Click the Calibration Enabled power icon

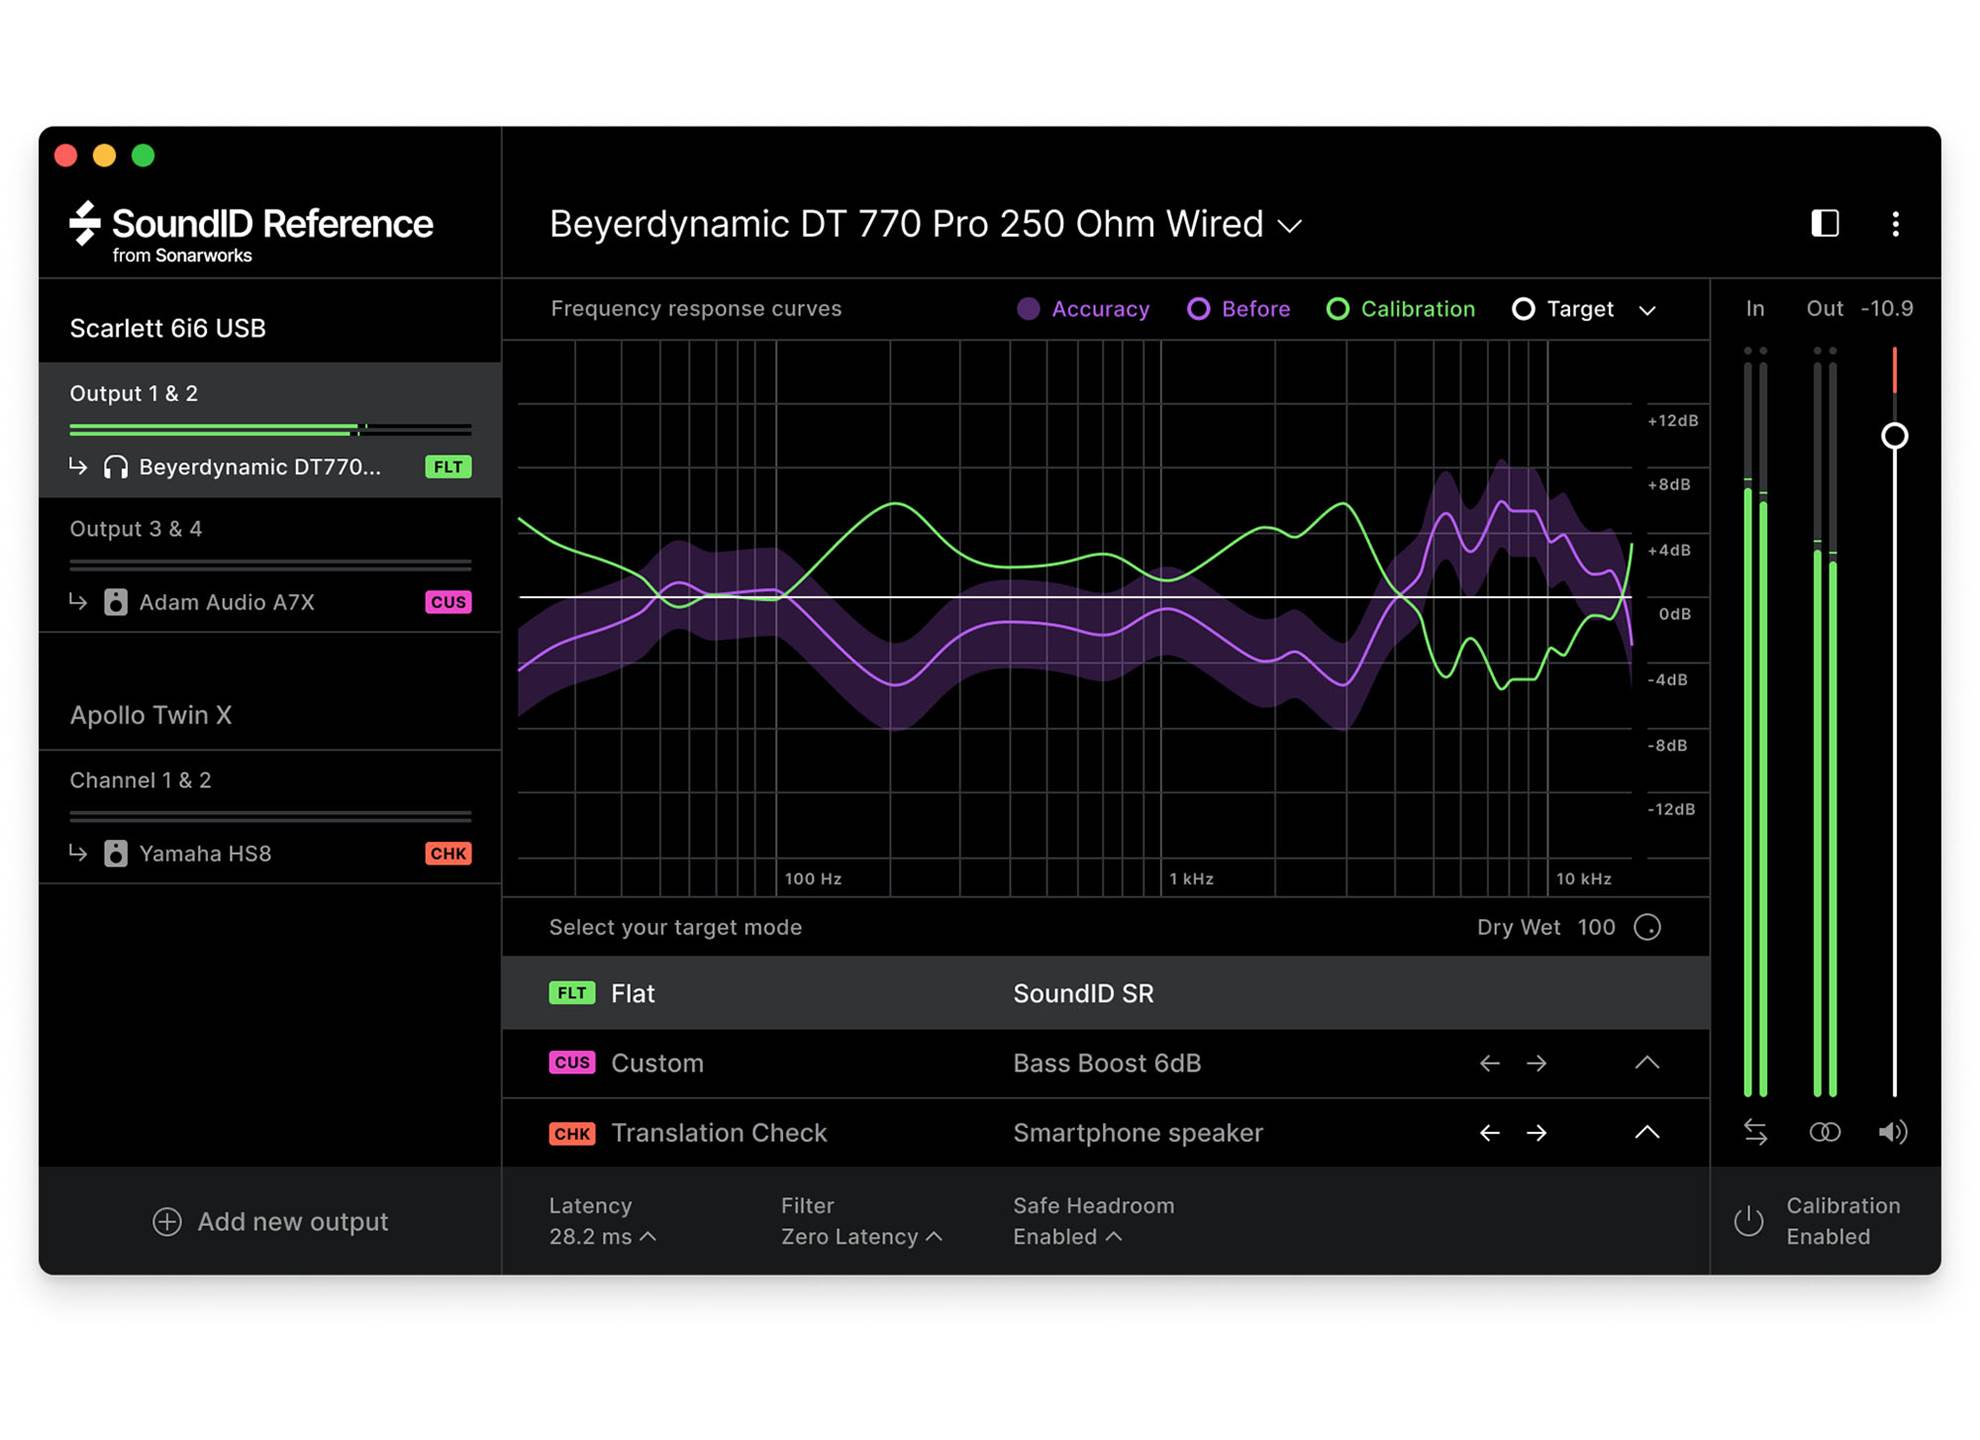click(1748, 1221)
